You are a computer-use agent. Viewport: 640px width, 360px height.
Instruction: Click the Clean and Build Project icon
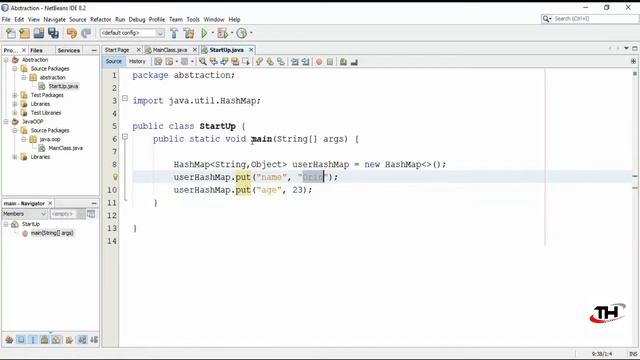(x=189, y=33)
